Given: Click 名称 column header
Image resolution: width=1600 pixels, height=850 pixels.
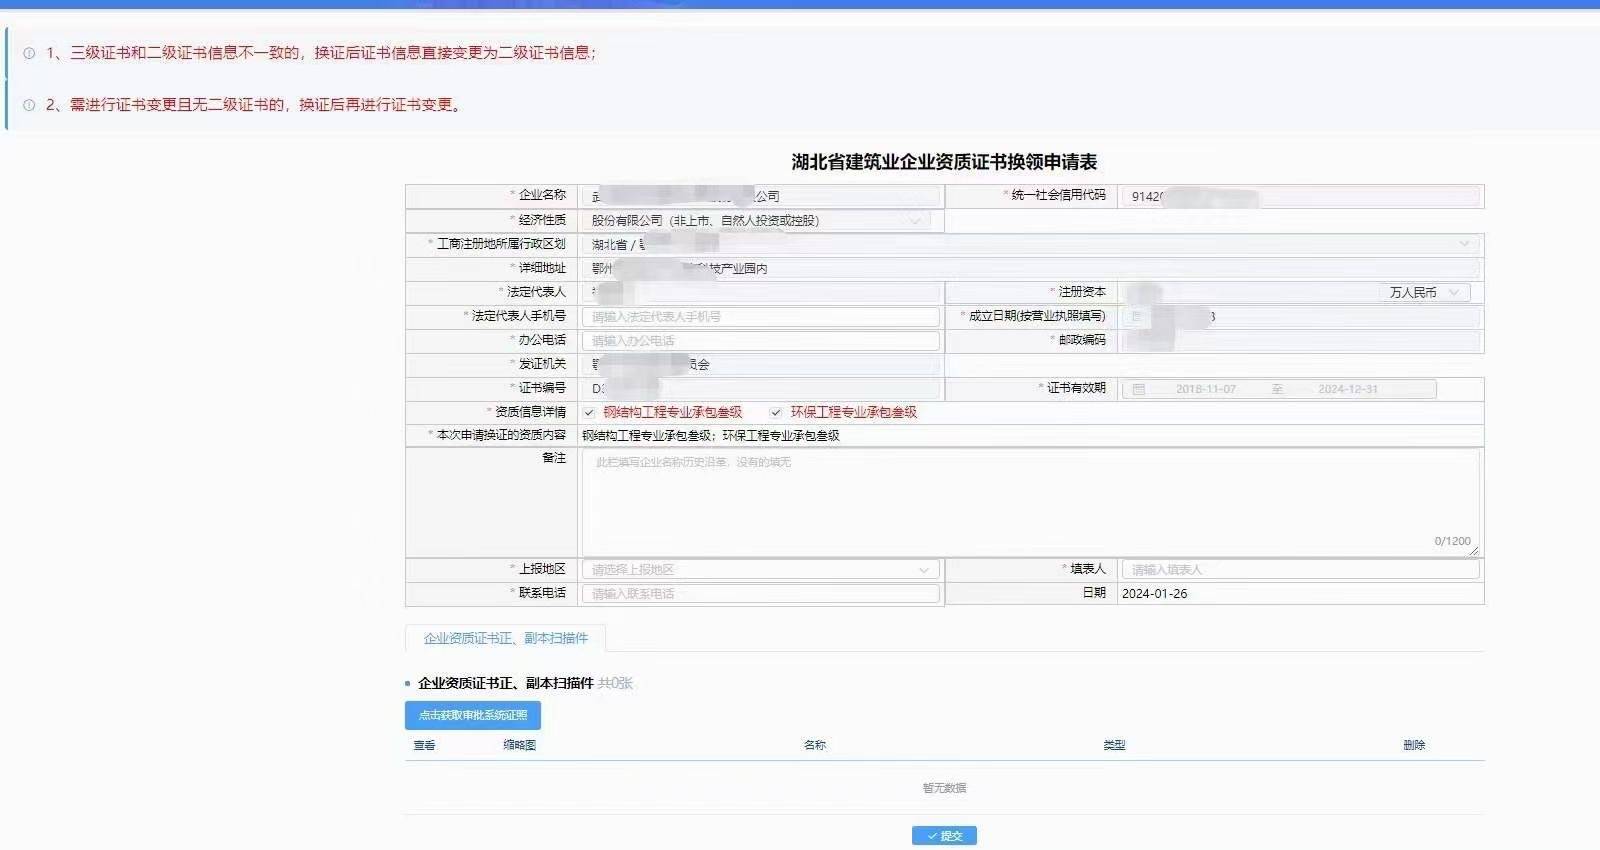Looking at the screenshot, I should pyautogui.click(x=815, y=745).
